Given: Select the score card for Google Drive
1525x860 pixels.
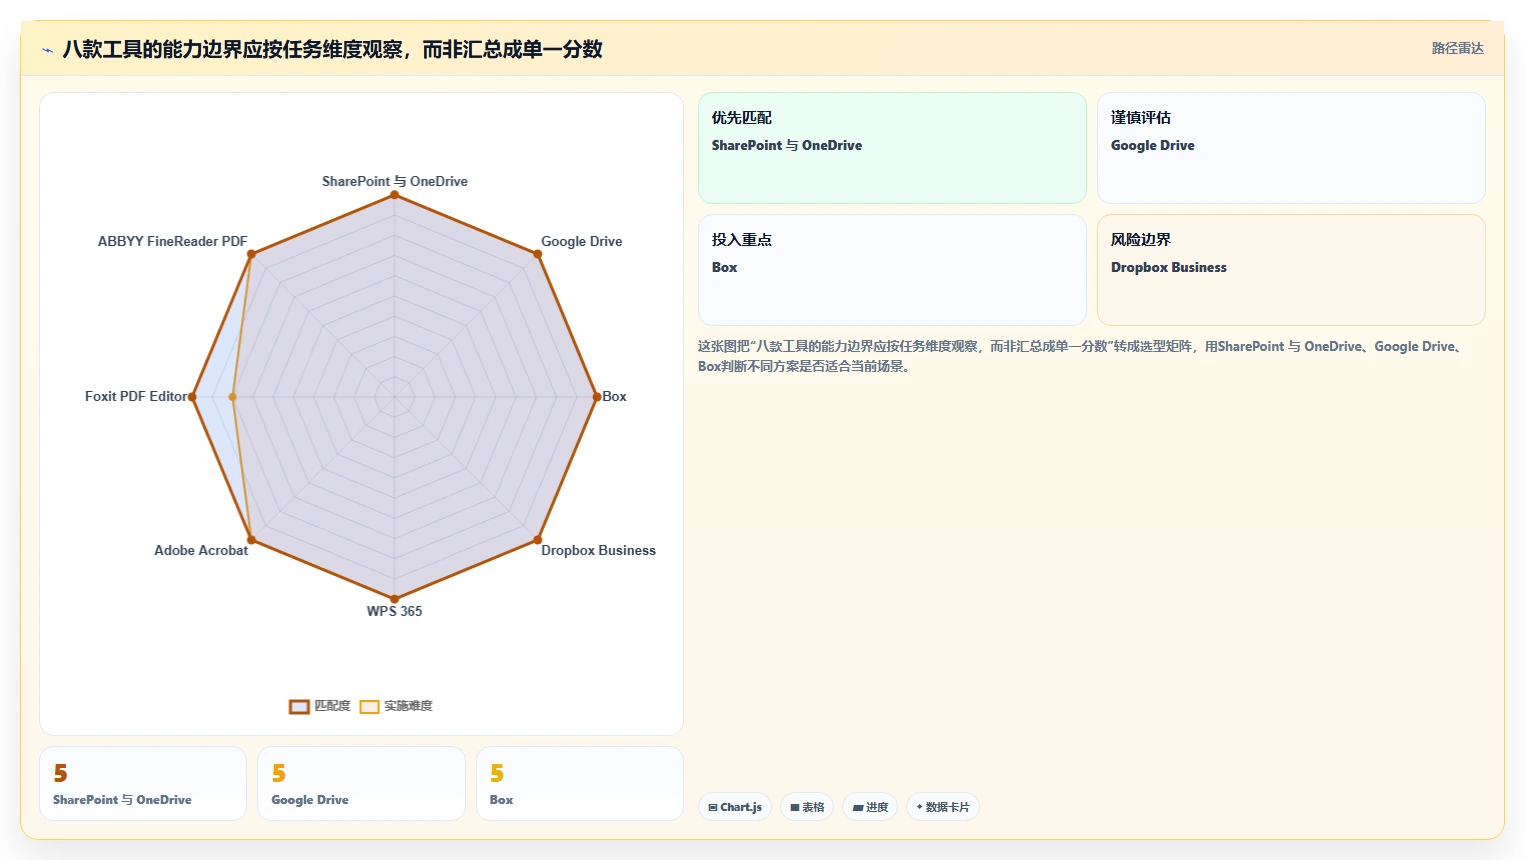Looking at the screenshot, I should [361, 783].
